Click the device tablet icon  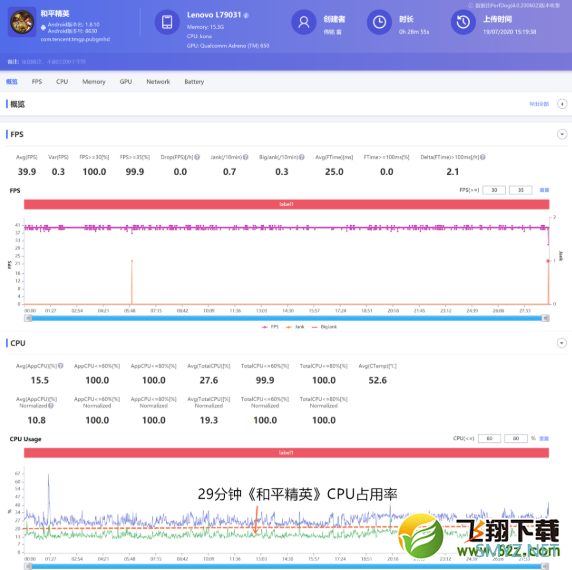pos(167,22)
